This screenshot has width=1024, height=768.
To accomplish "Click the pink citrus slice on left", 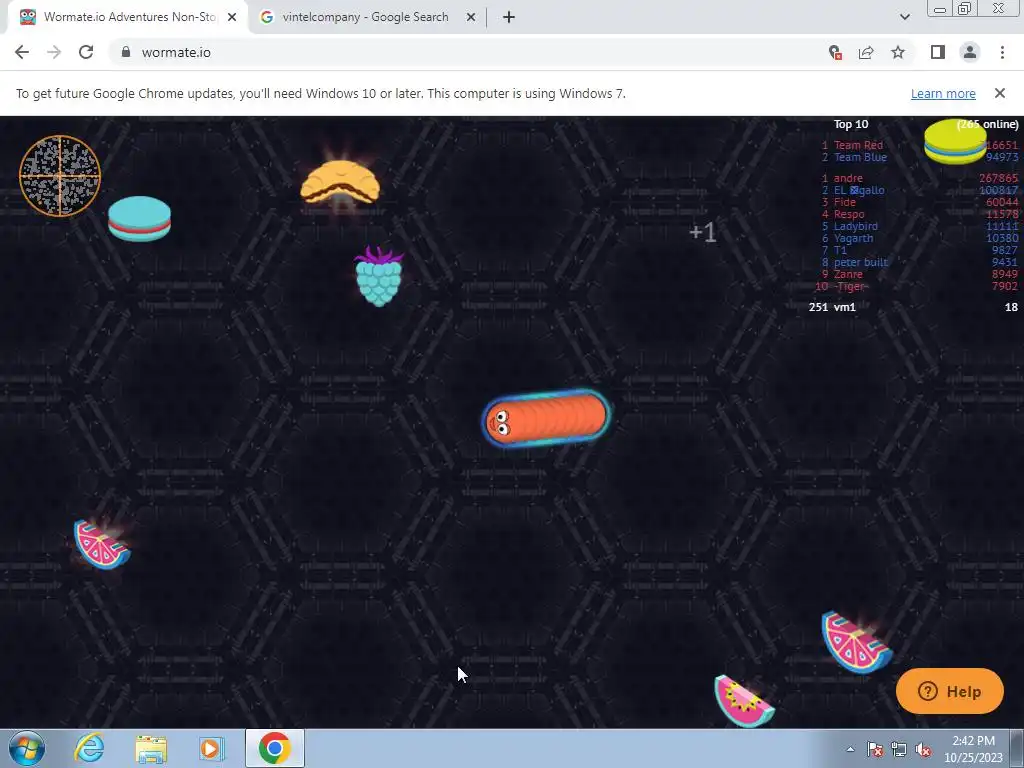I will pos(102,545).
